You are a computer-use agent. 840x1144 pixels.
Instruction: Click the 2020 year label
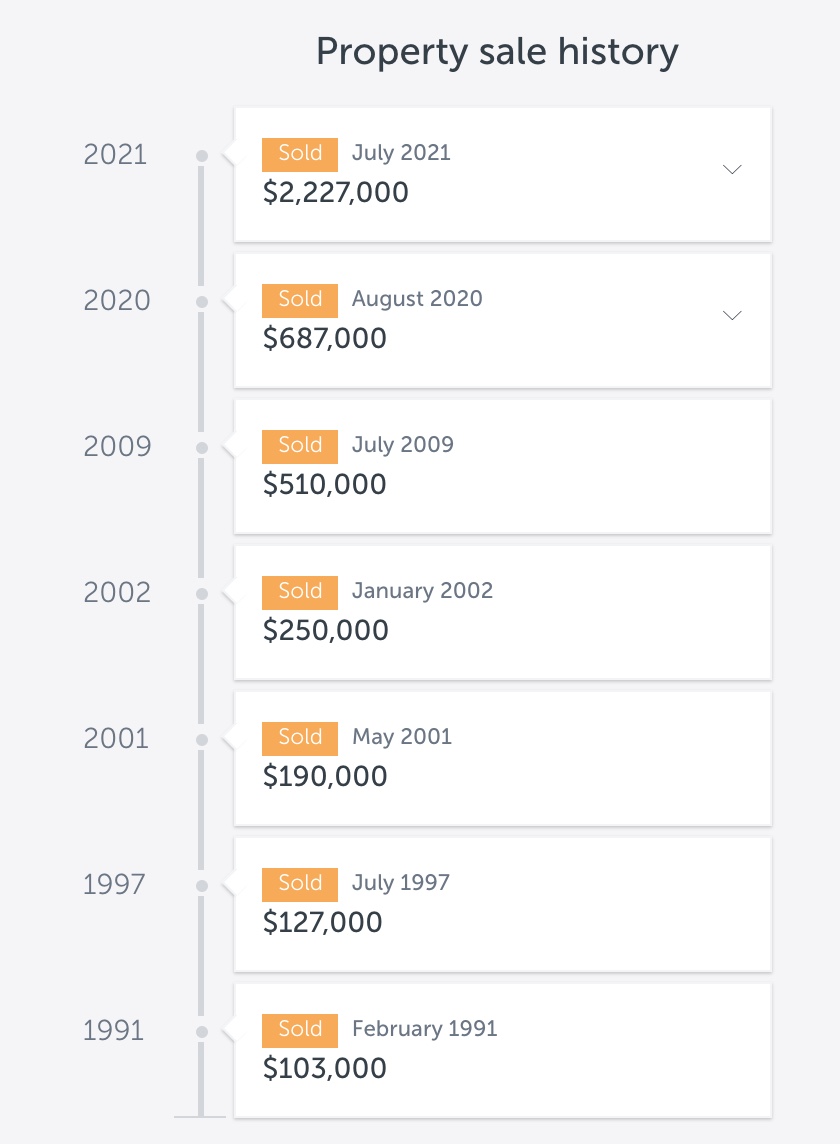(116, 301)
